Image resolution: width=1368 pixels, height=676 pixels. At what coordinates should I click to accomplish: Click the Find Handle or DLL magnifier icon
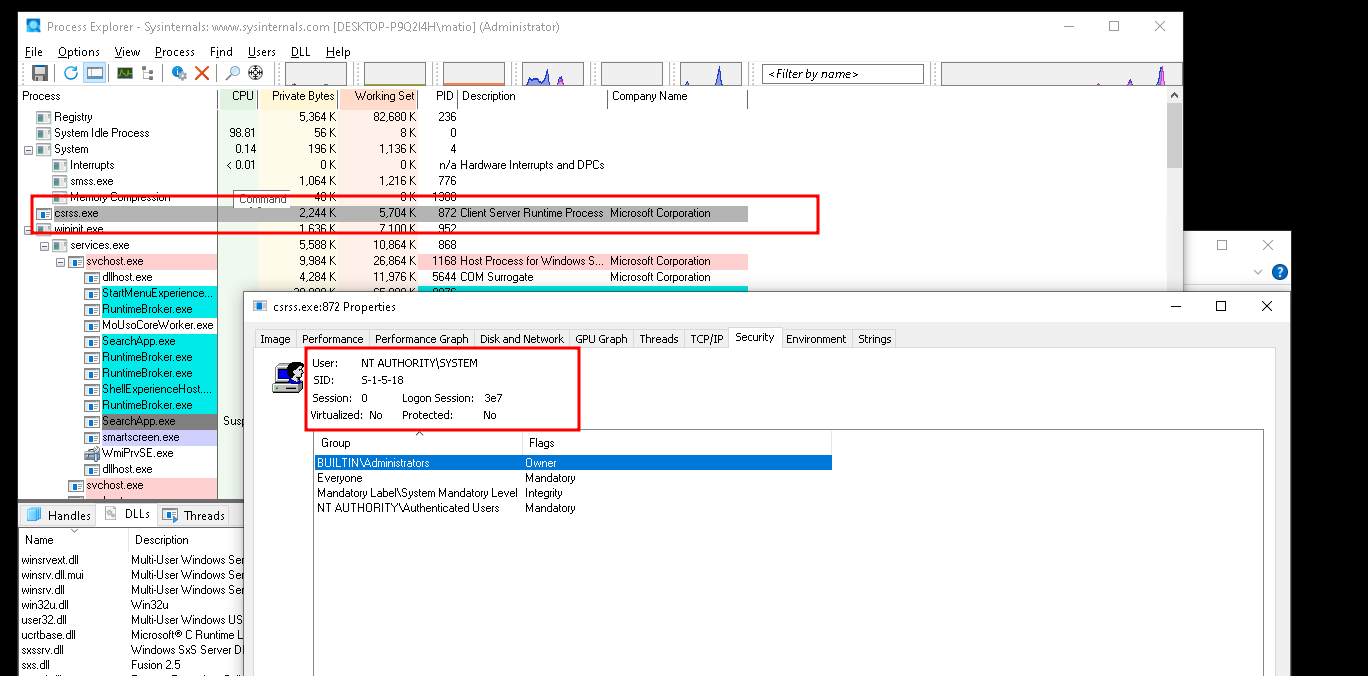232,73
